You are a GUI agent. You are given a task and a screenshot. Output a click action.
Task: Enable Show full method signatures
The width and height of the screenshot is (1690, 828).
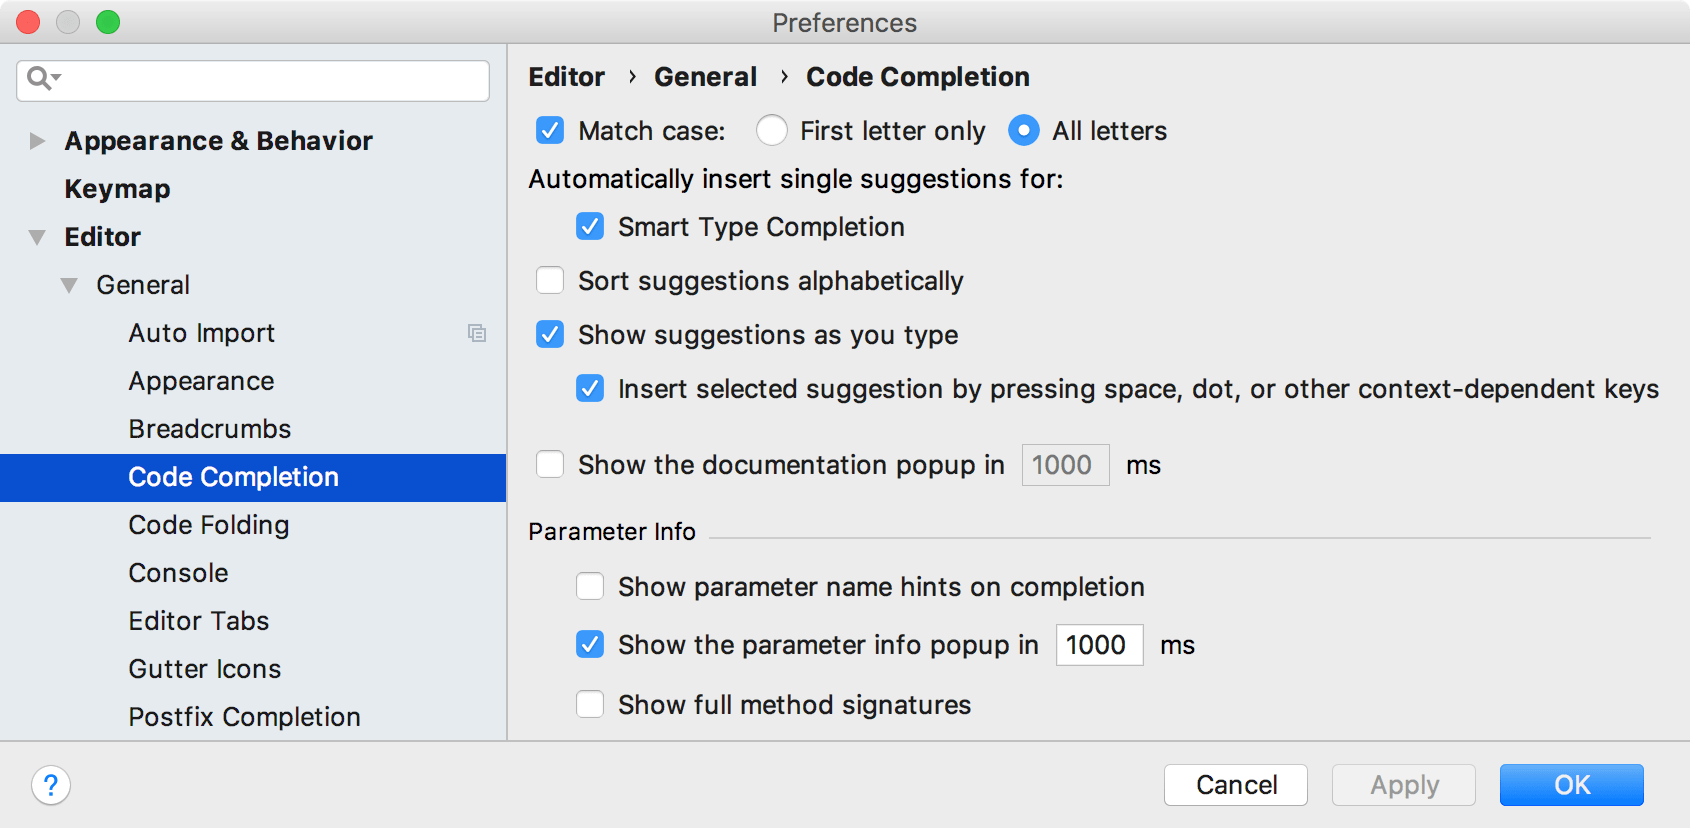pyautogui.click(x=590, y=704)
